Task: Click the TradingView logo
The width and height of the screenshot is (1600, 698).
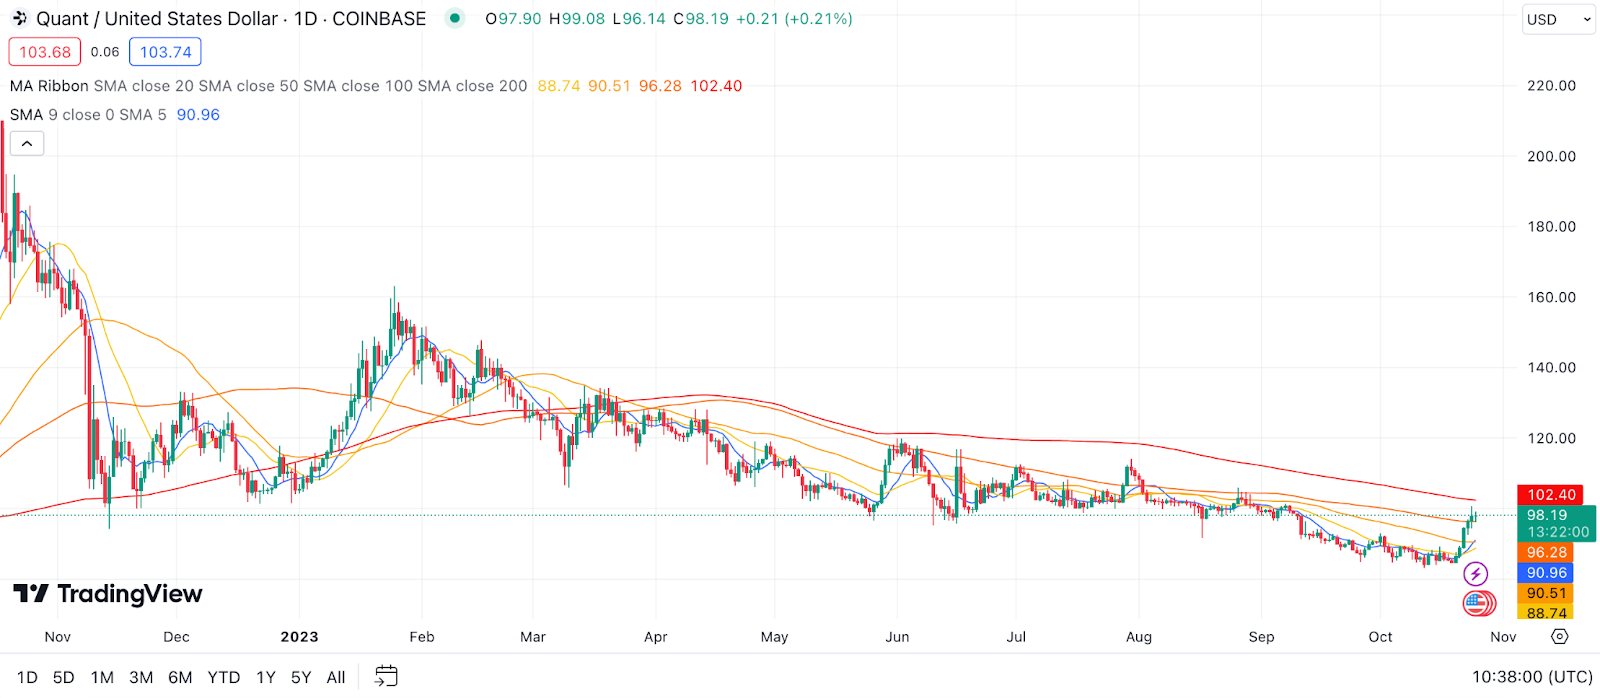Action: [x=107, y=594]
